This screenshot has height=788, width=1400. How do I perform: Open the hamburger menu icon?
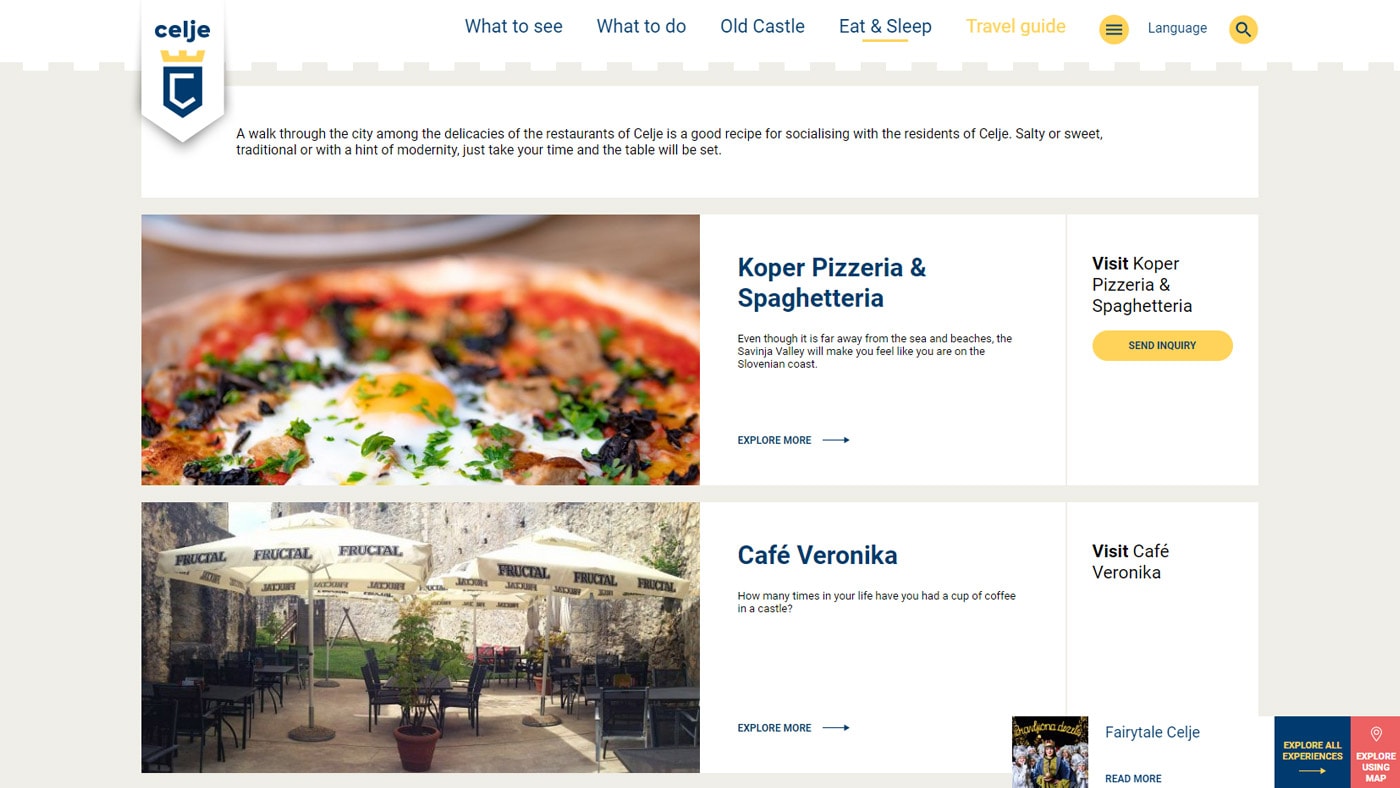tap(1113, 29)
